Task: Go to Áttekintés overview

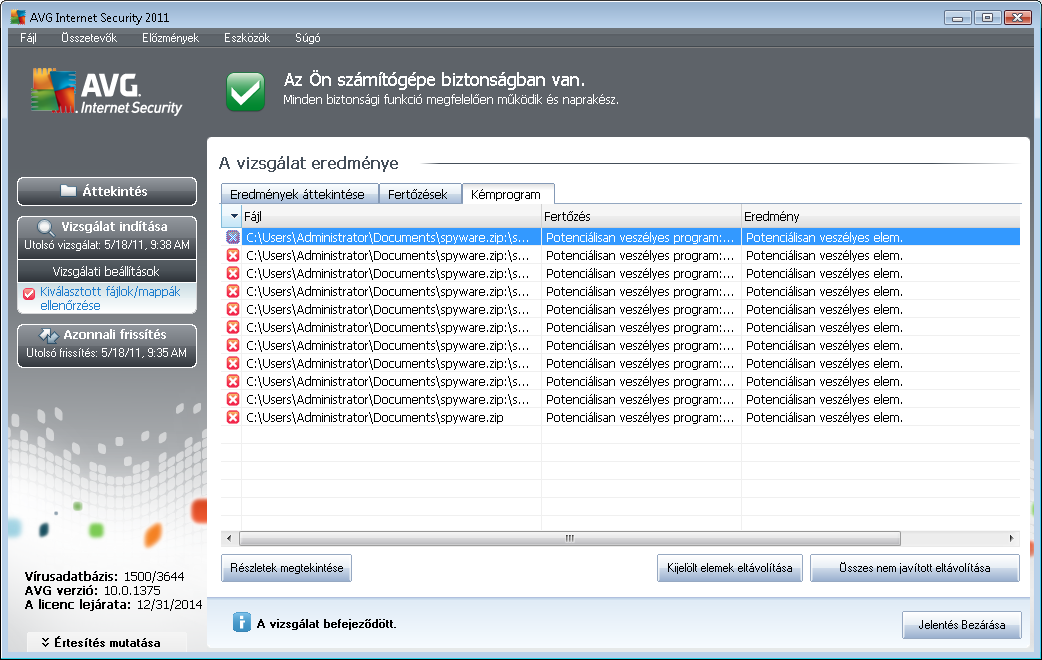Action: click(107, 191)
